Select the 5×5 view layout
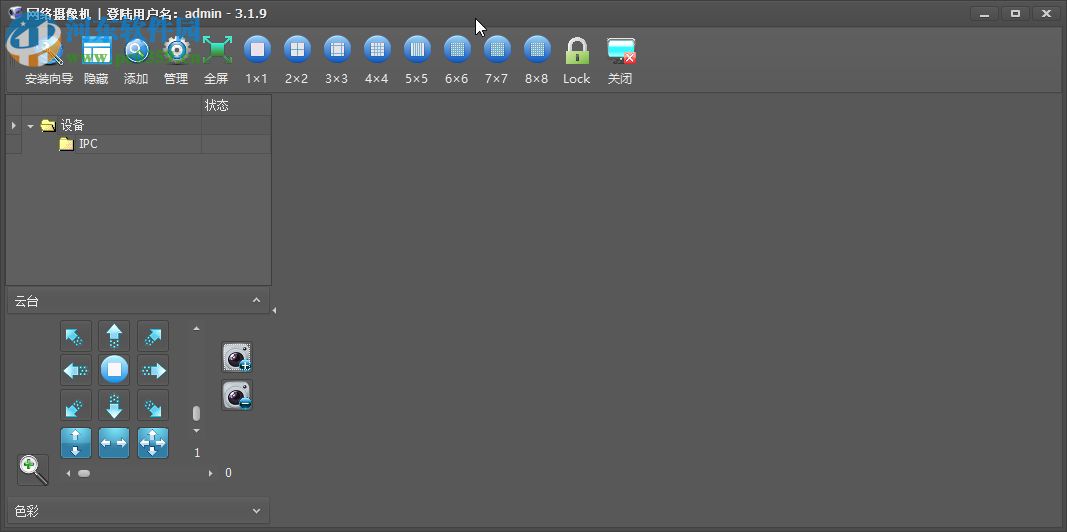 pos(416,60)
